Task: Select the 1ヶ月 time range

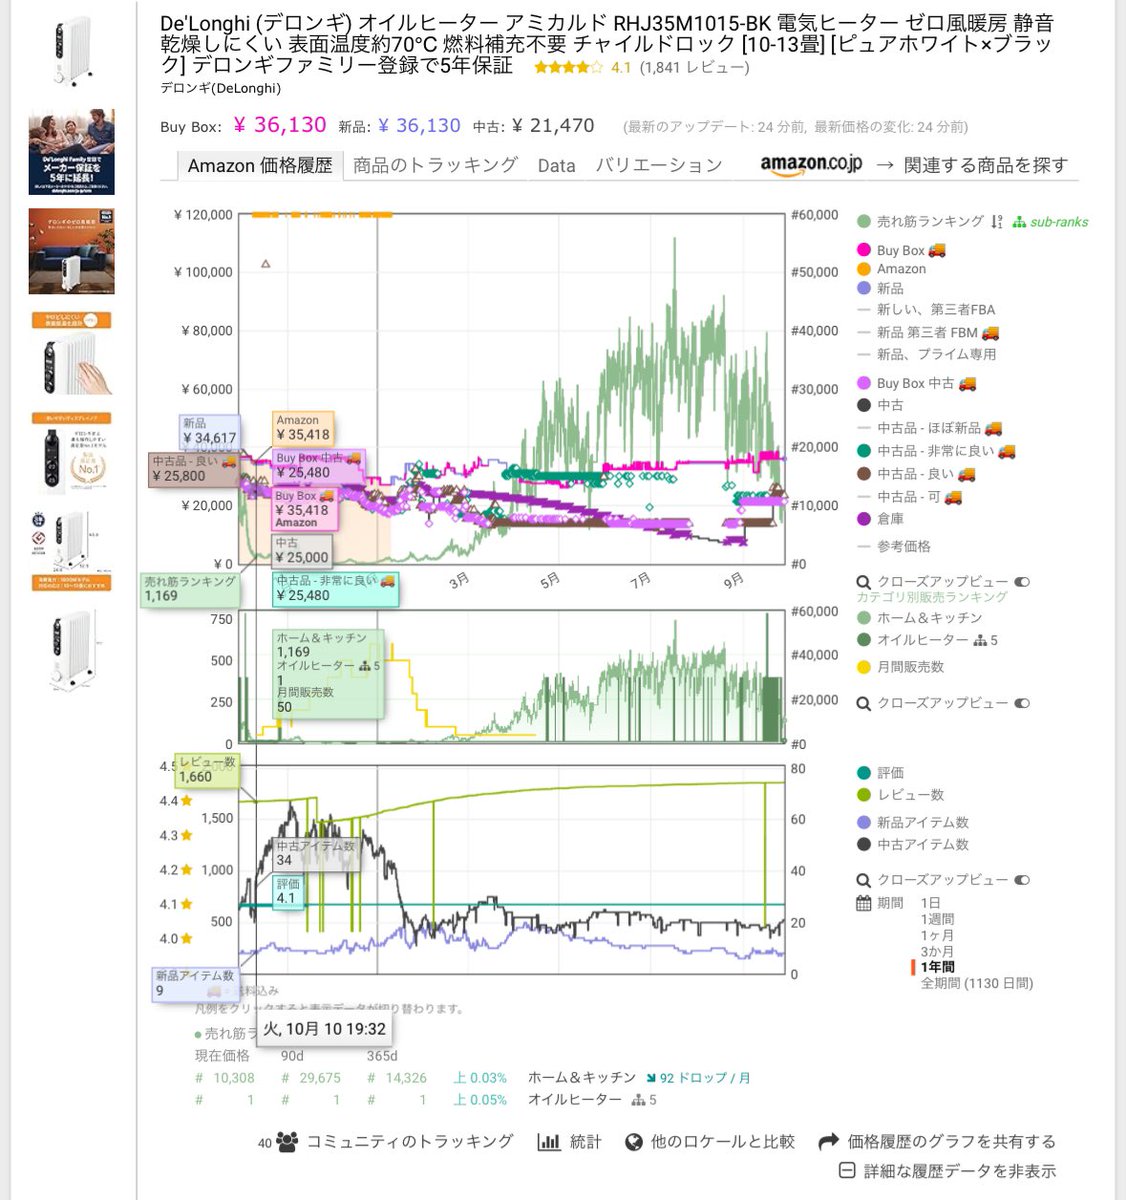Action: click(x=937, y=936)
